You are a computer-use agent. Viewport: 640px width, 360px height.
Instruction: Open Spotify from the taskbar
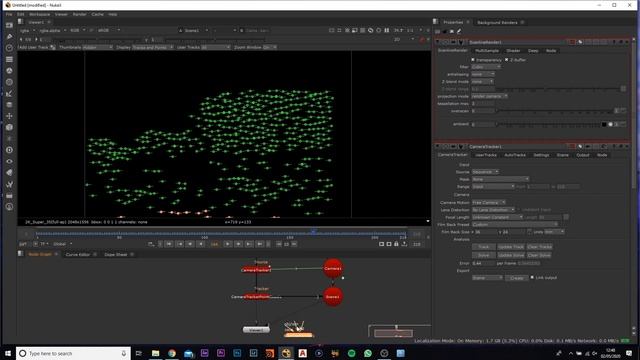[x=351, y=353]
